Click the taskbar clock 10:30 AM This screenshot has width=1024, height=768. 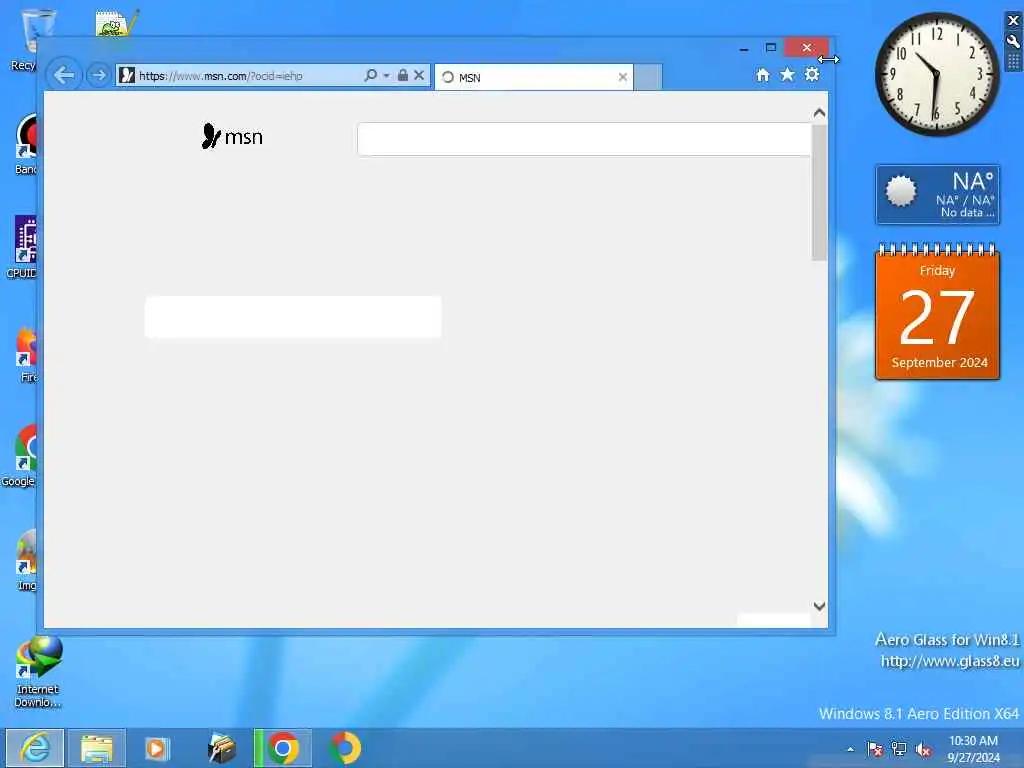coord(973,748)
